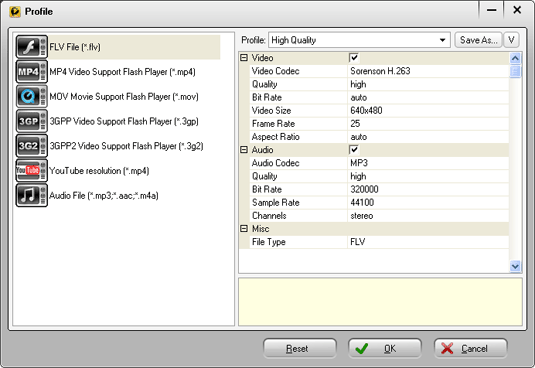Choose Audio File (*.mp3;*.aac;*.m4a) entry
Image resolution: width=535 pixels, height=368 pixels.
tap(104, 196)
